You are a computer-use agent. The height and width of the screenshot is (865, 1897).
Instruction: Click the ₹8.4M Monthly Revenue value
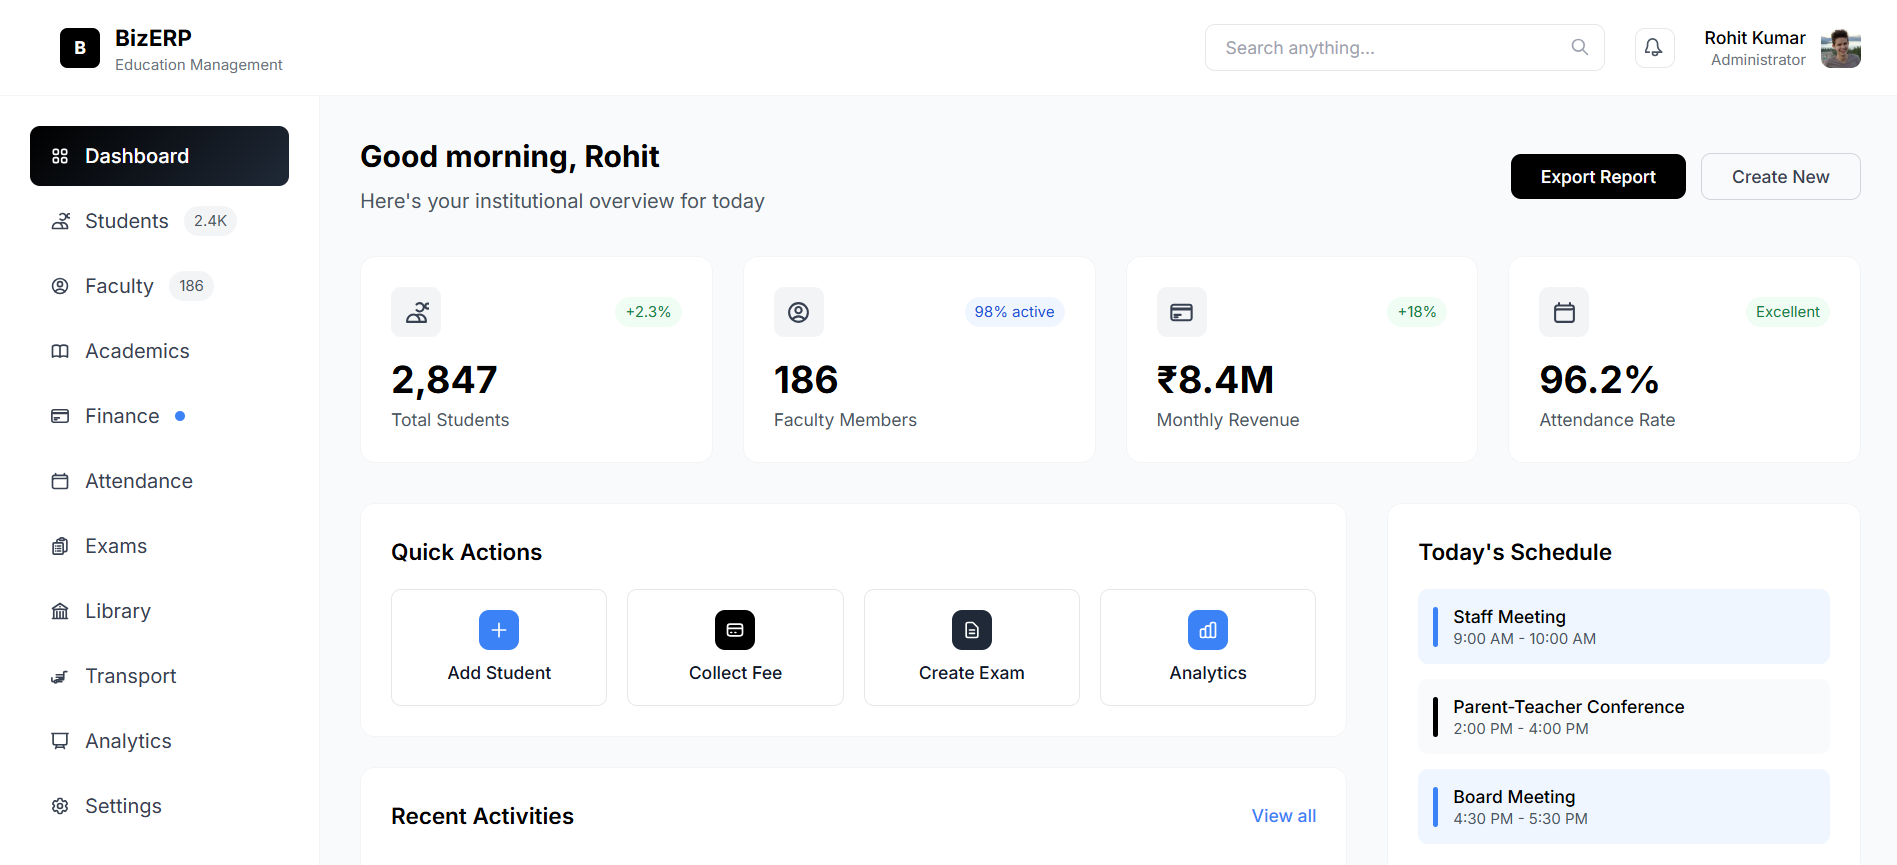(x=1215, y=380)
